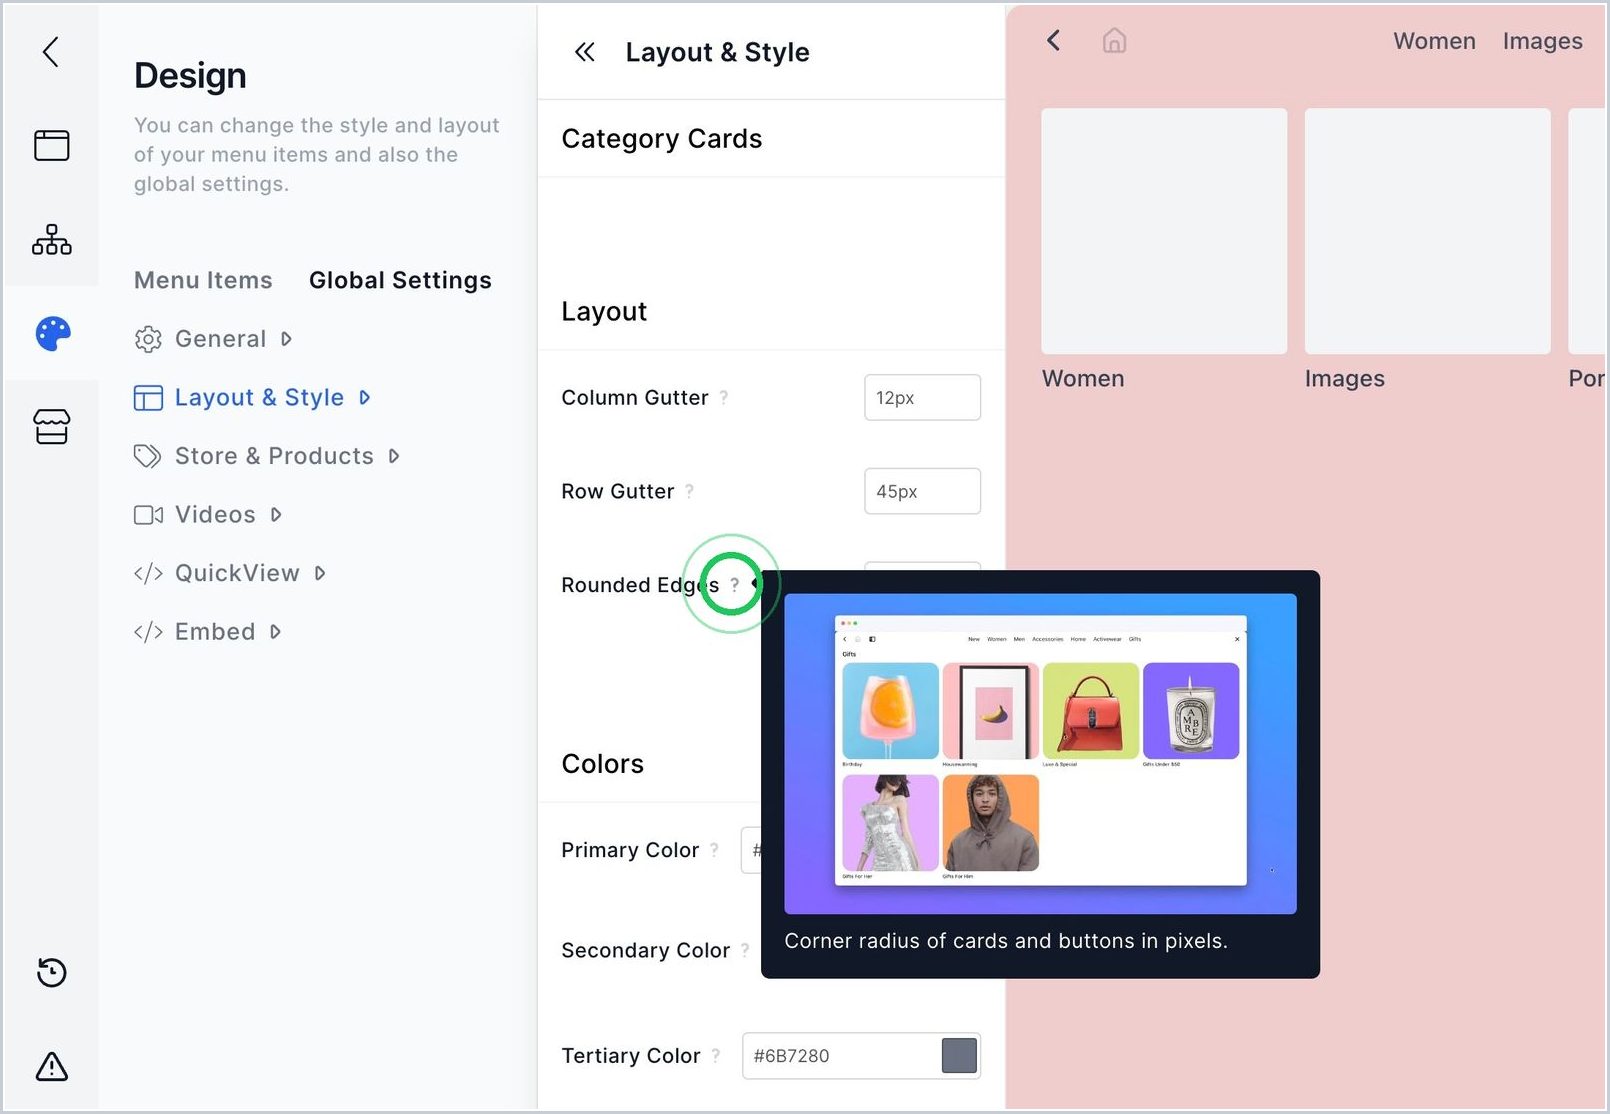Open the store icon in sidebar
Image resolution: width=1610 pixels, height=1114 pixels.
(x=52, y=427)
